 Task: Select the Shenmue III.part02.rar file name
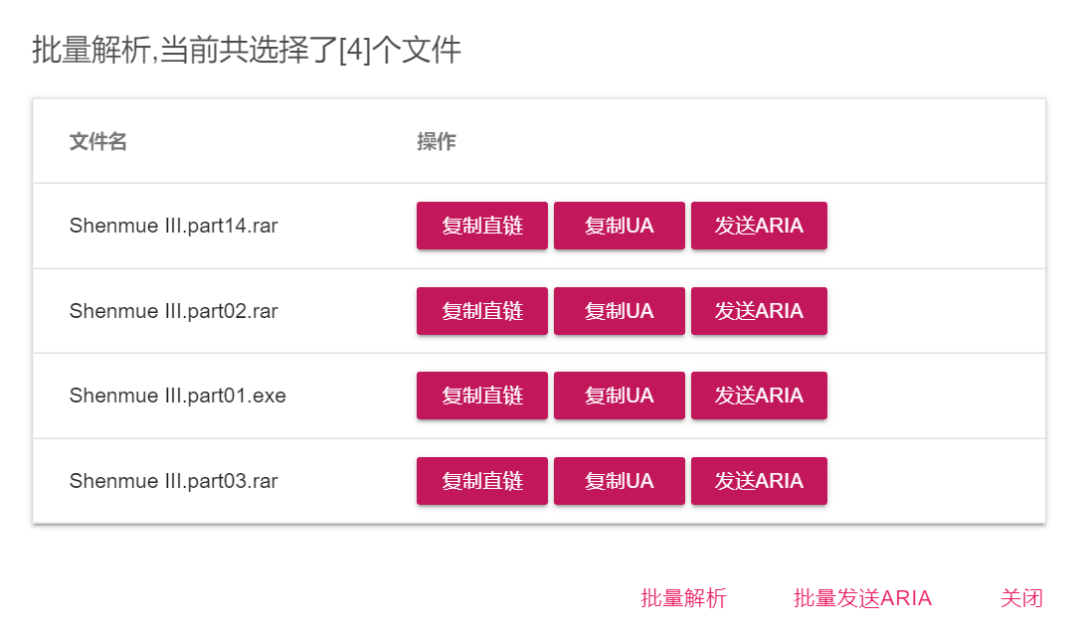pos(173,311)
